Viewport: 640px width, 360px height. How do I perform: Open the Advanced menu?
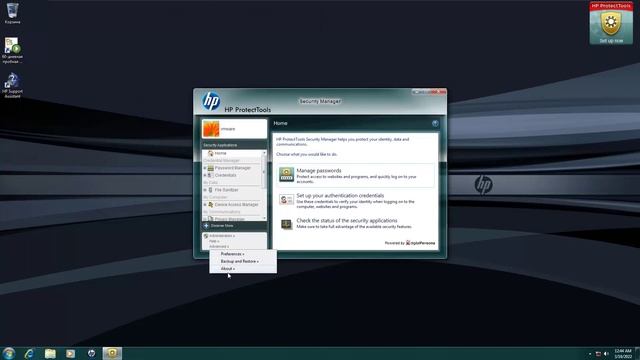click(x=219, y=247)
